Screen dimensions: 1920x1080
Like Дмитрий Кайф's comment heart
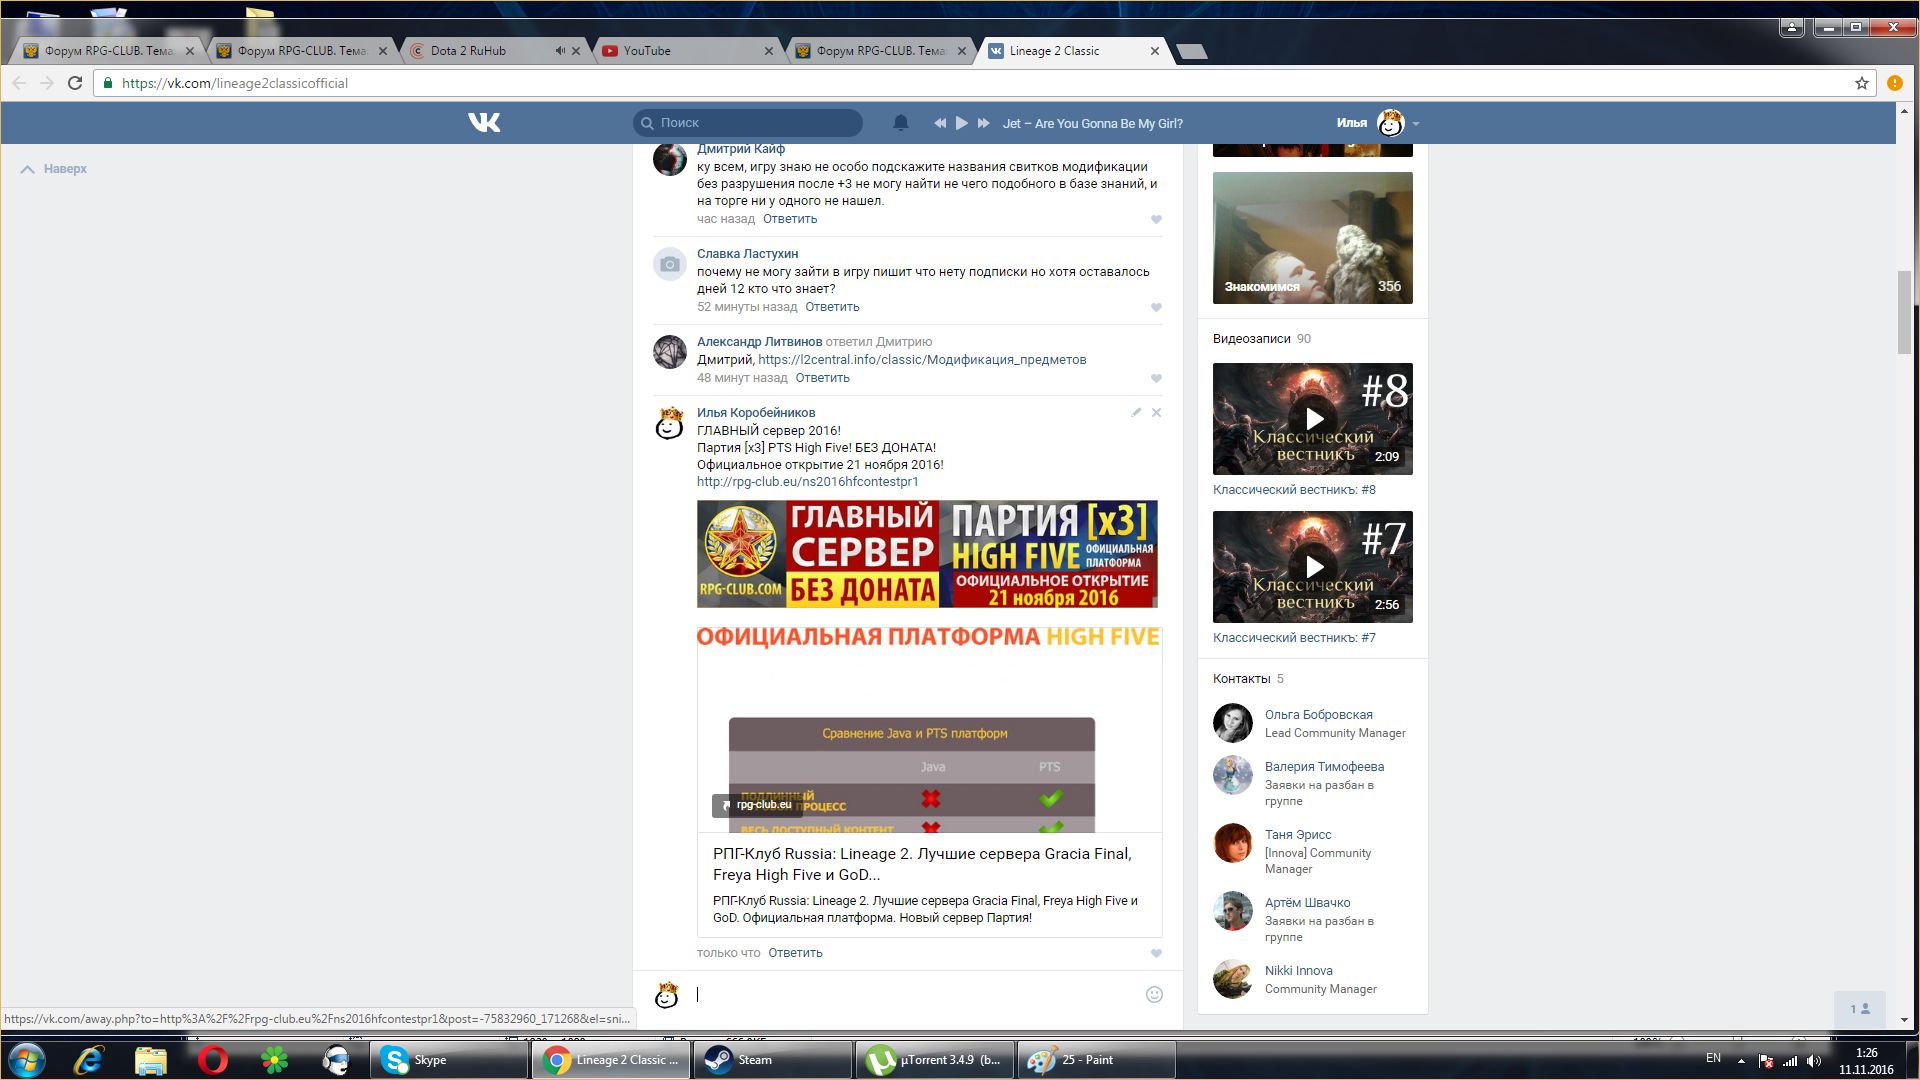[1156, 219]
